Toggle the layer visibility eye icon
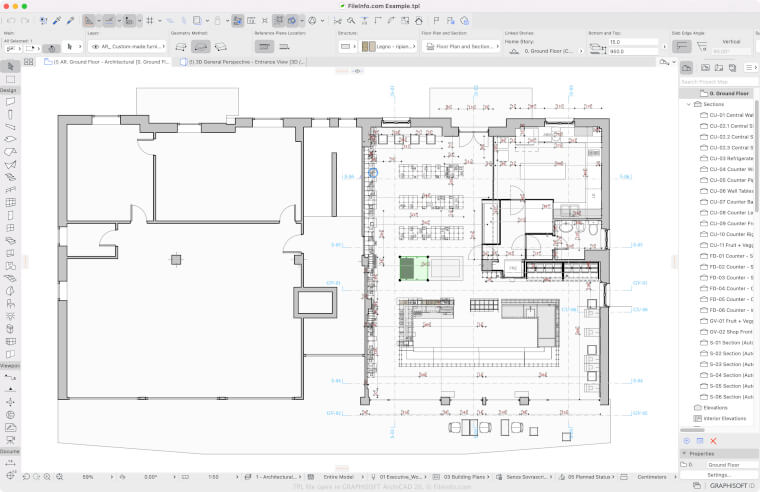The image size is (760, 492). (x=95, y=46)
